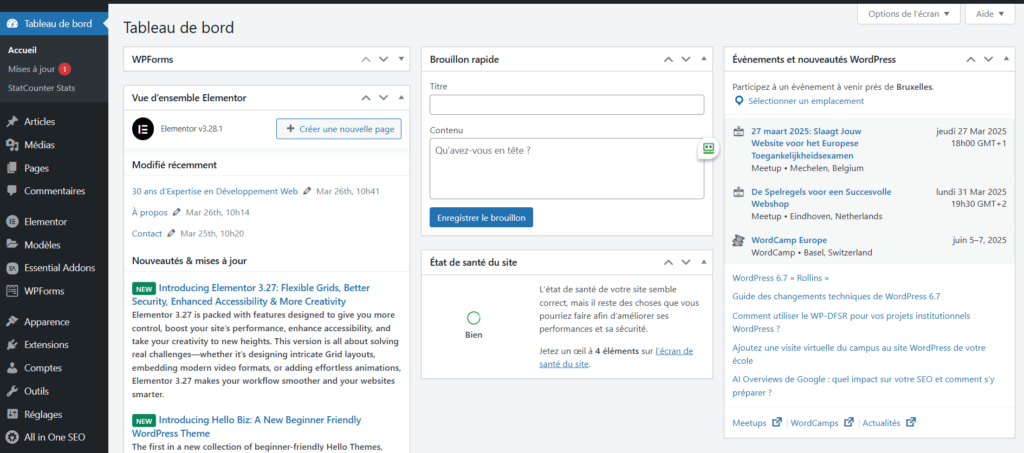Click pencil icon beside 30 ans d'Expertise
The width and height of the screenshot is (1024, 453).
point(307,192)
